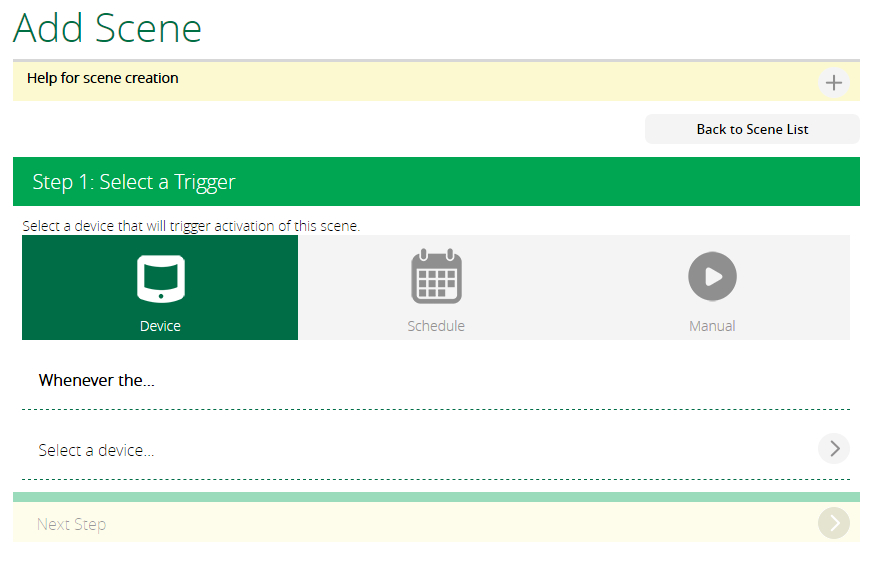Click the Help for scene creation text
870x561 pixels.
click(x=102, y=78)
